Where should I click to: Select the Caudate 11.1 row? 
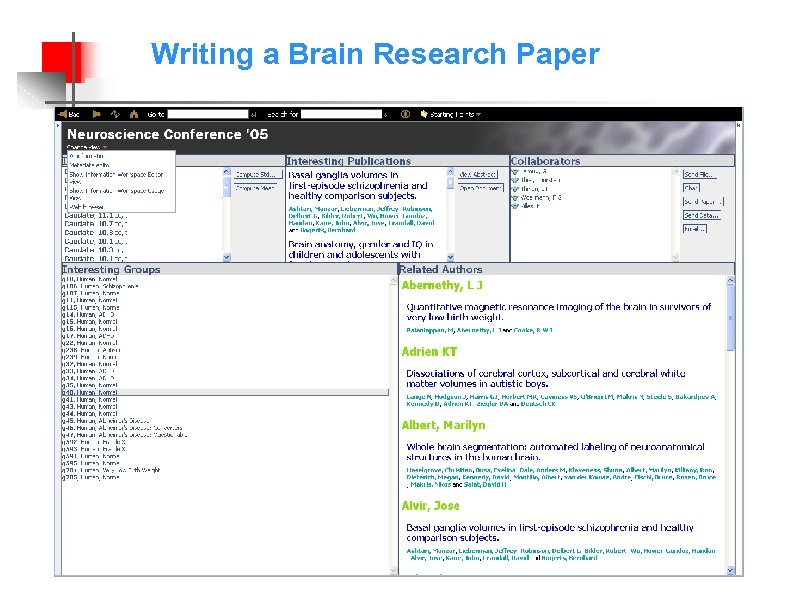point(96,215)
